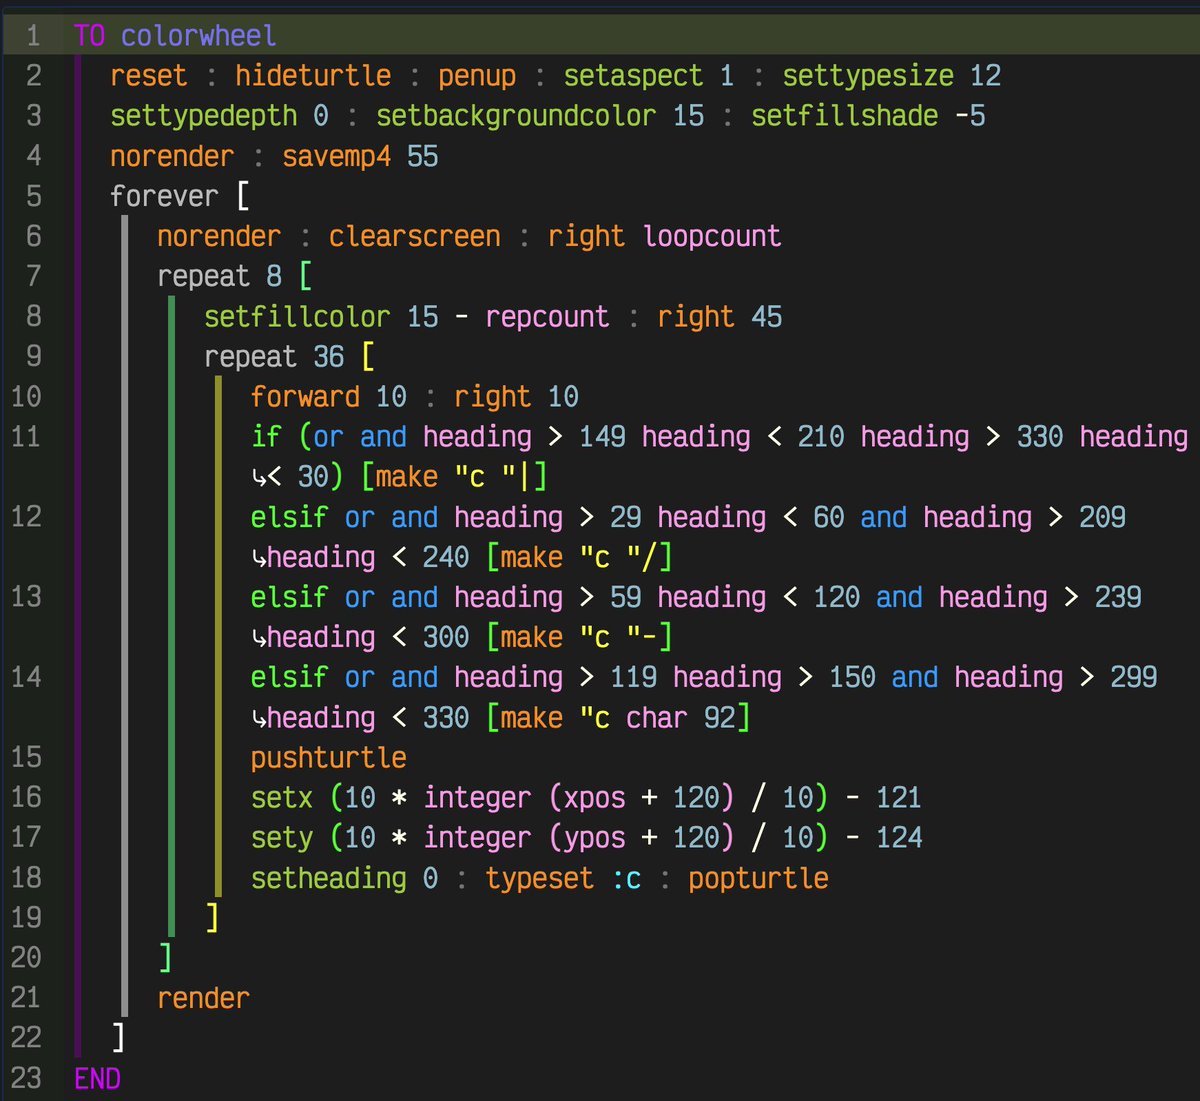Click the 'reset' command on line 2
Screen dimensions: 1200x1101
point(149,76)
